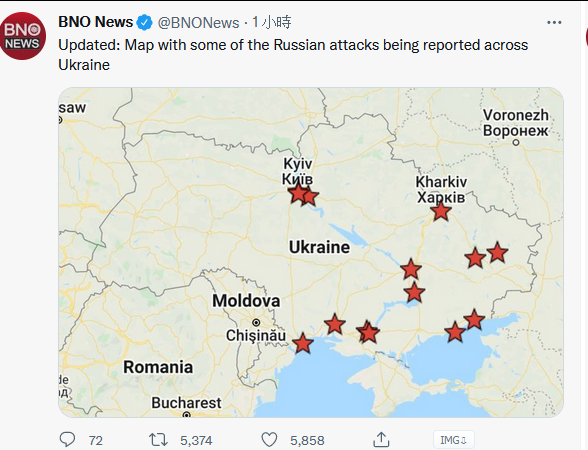
Task: Click the red star near Chișinău on coast
Action: [302, 343]
